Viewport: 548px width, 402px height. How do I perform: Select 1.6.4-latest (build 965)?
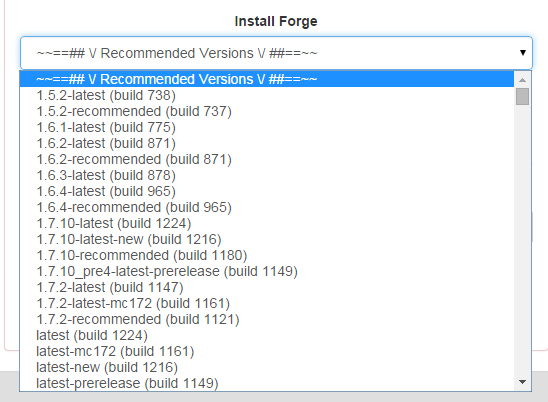click(267, 192)
